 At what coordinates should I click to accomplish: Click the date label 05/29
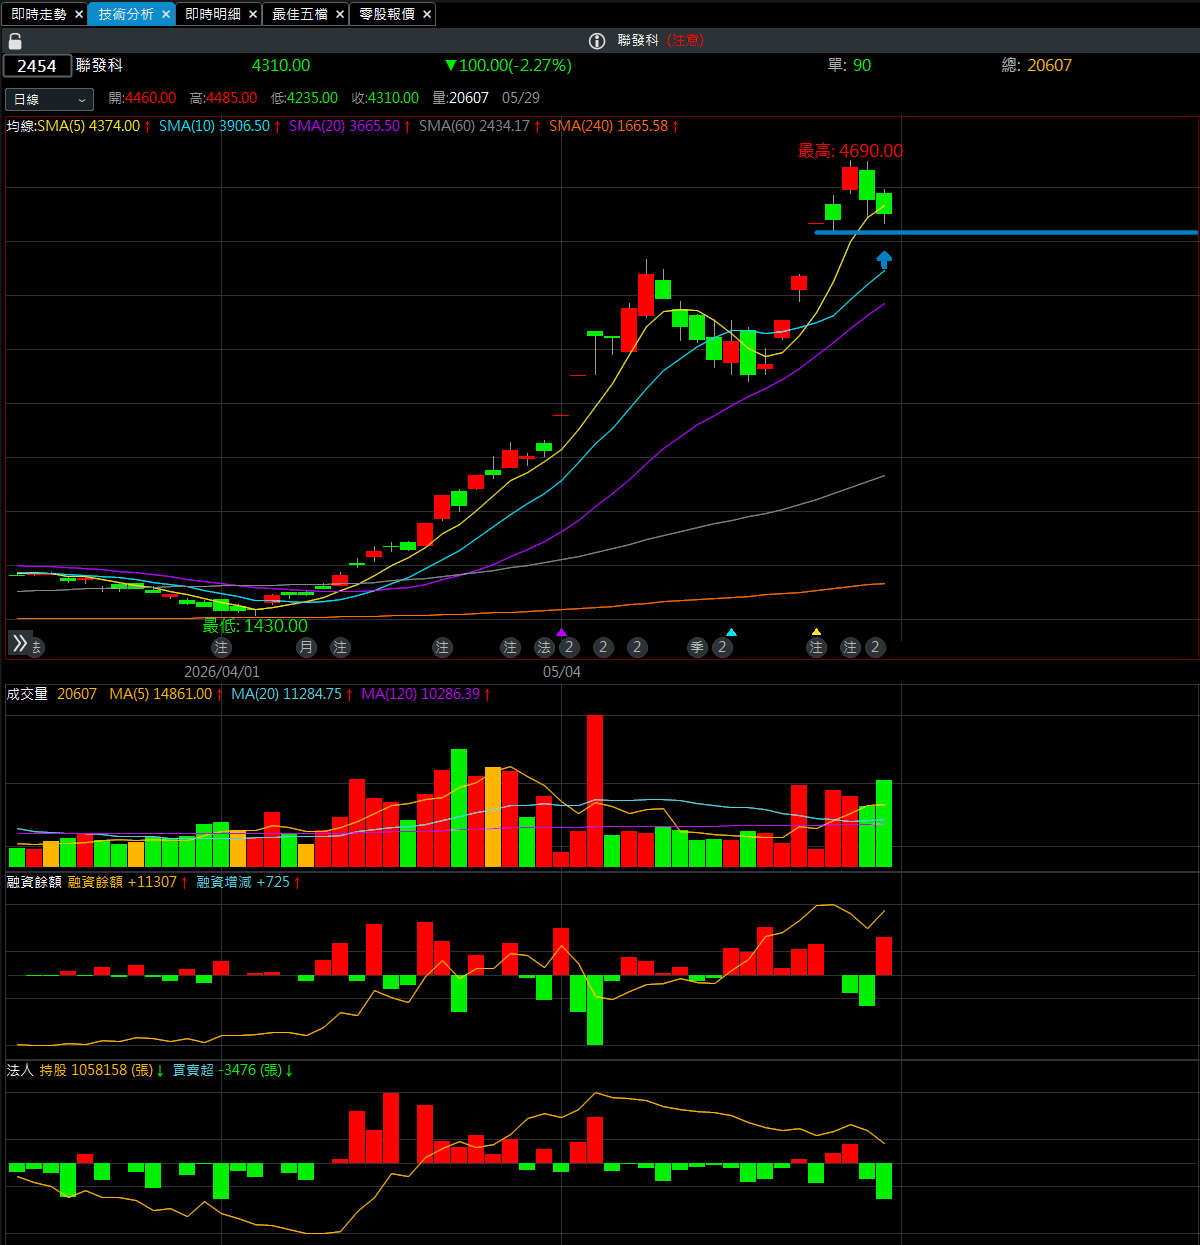click(521, 98)
